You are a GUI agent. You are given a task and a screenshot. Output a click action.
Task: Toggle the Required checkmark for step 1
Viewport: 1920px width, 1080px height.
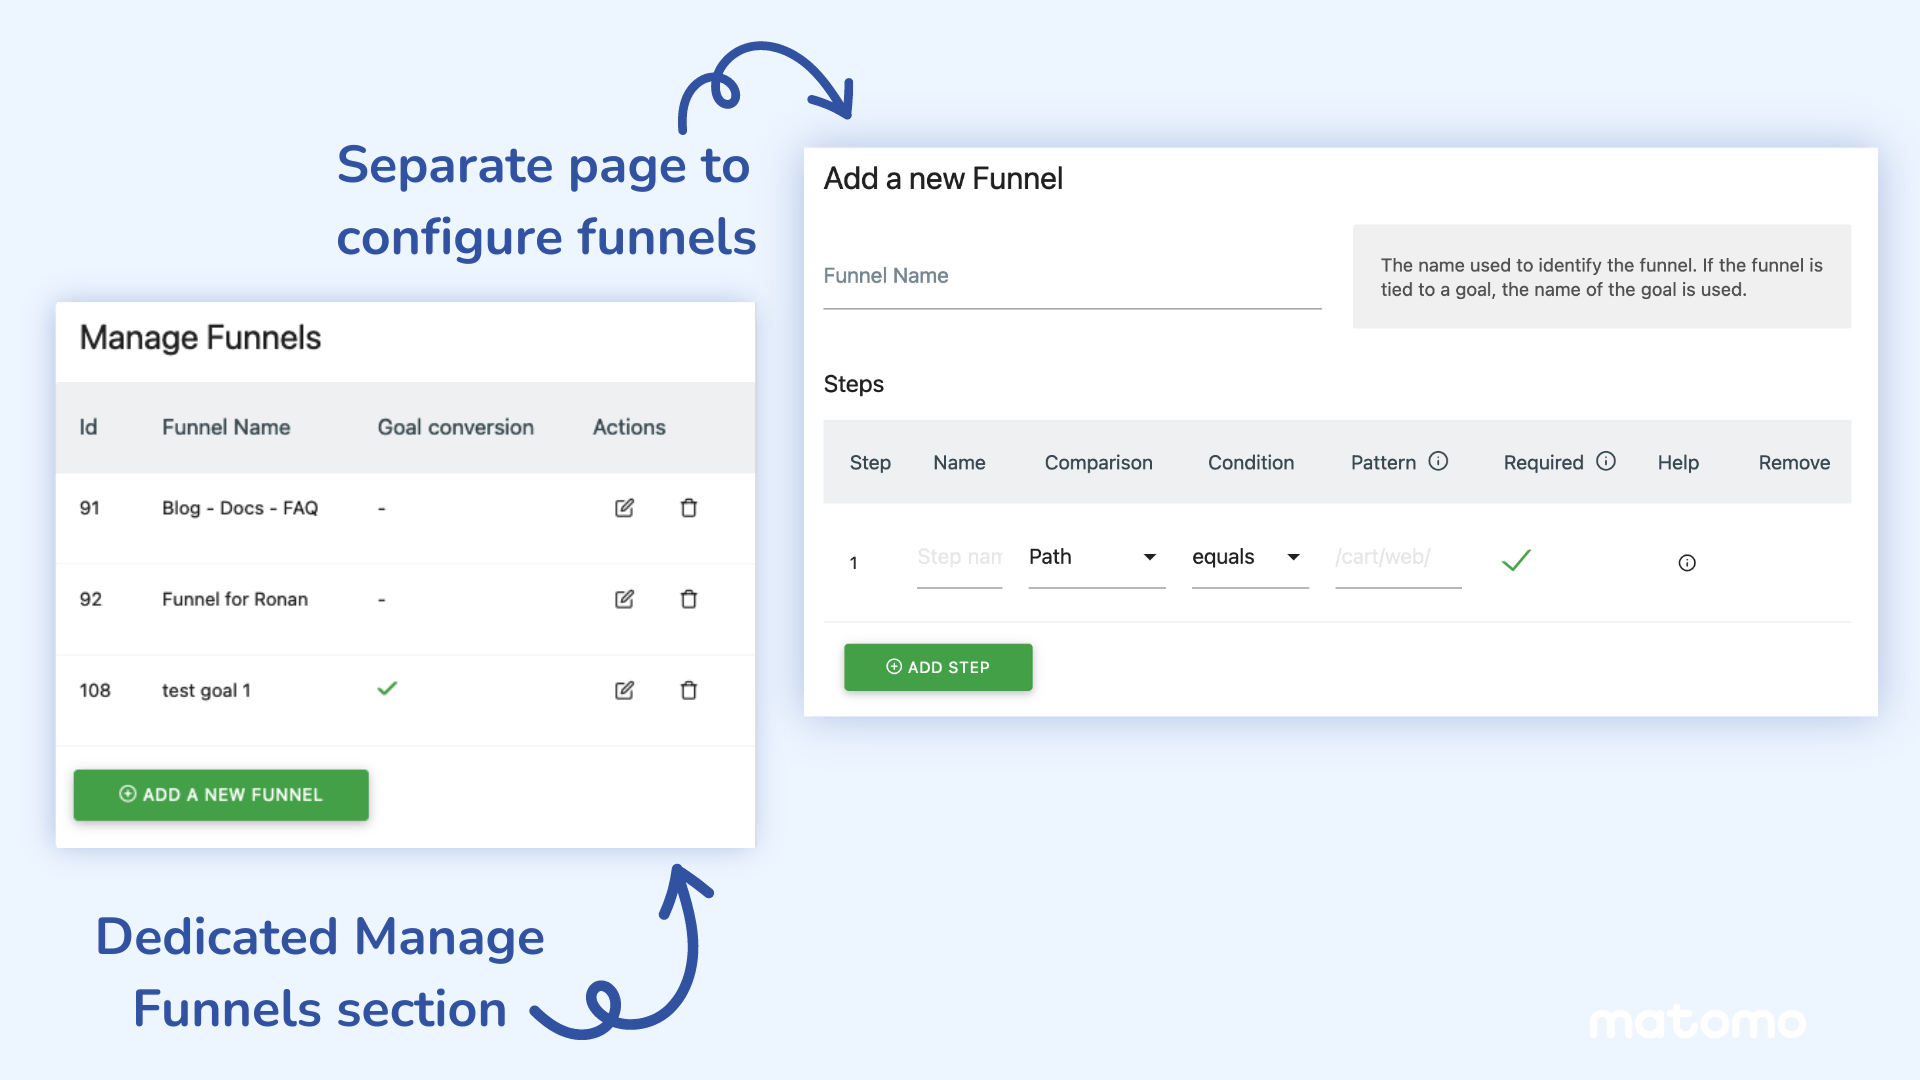[x=1516, y=560]
